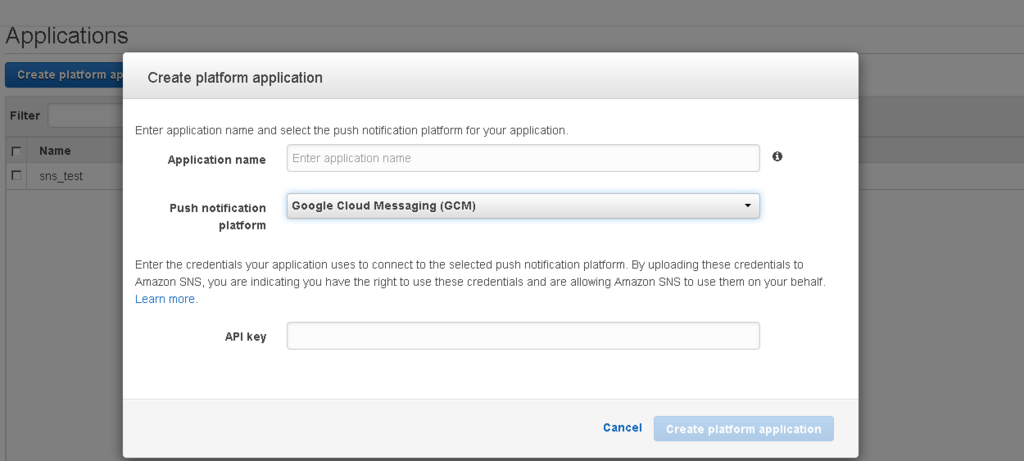Click the Create platform application submit button
1024x461 pixels.
pyautogui.click(x=743, y=429)
